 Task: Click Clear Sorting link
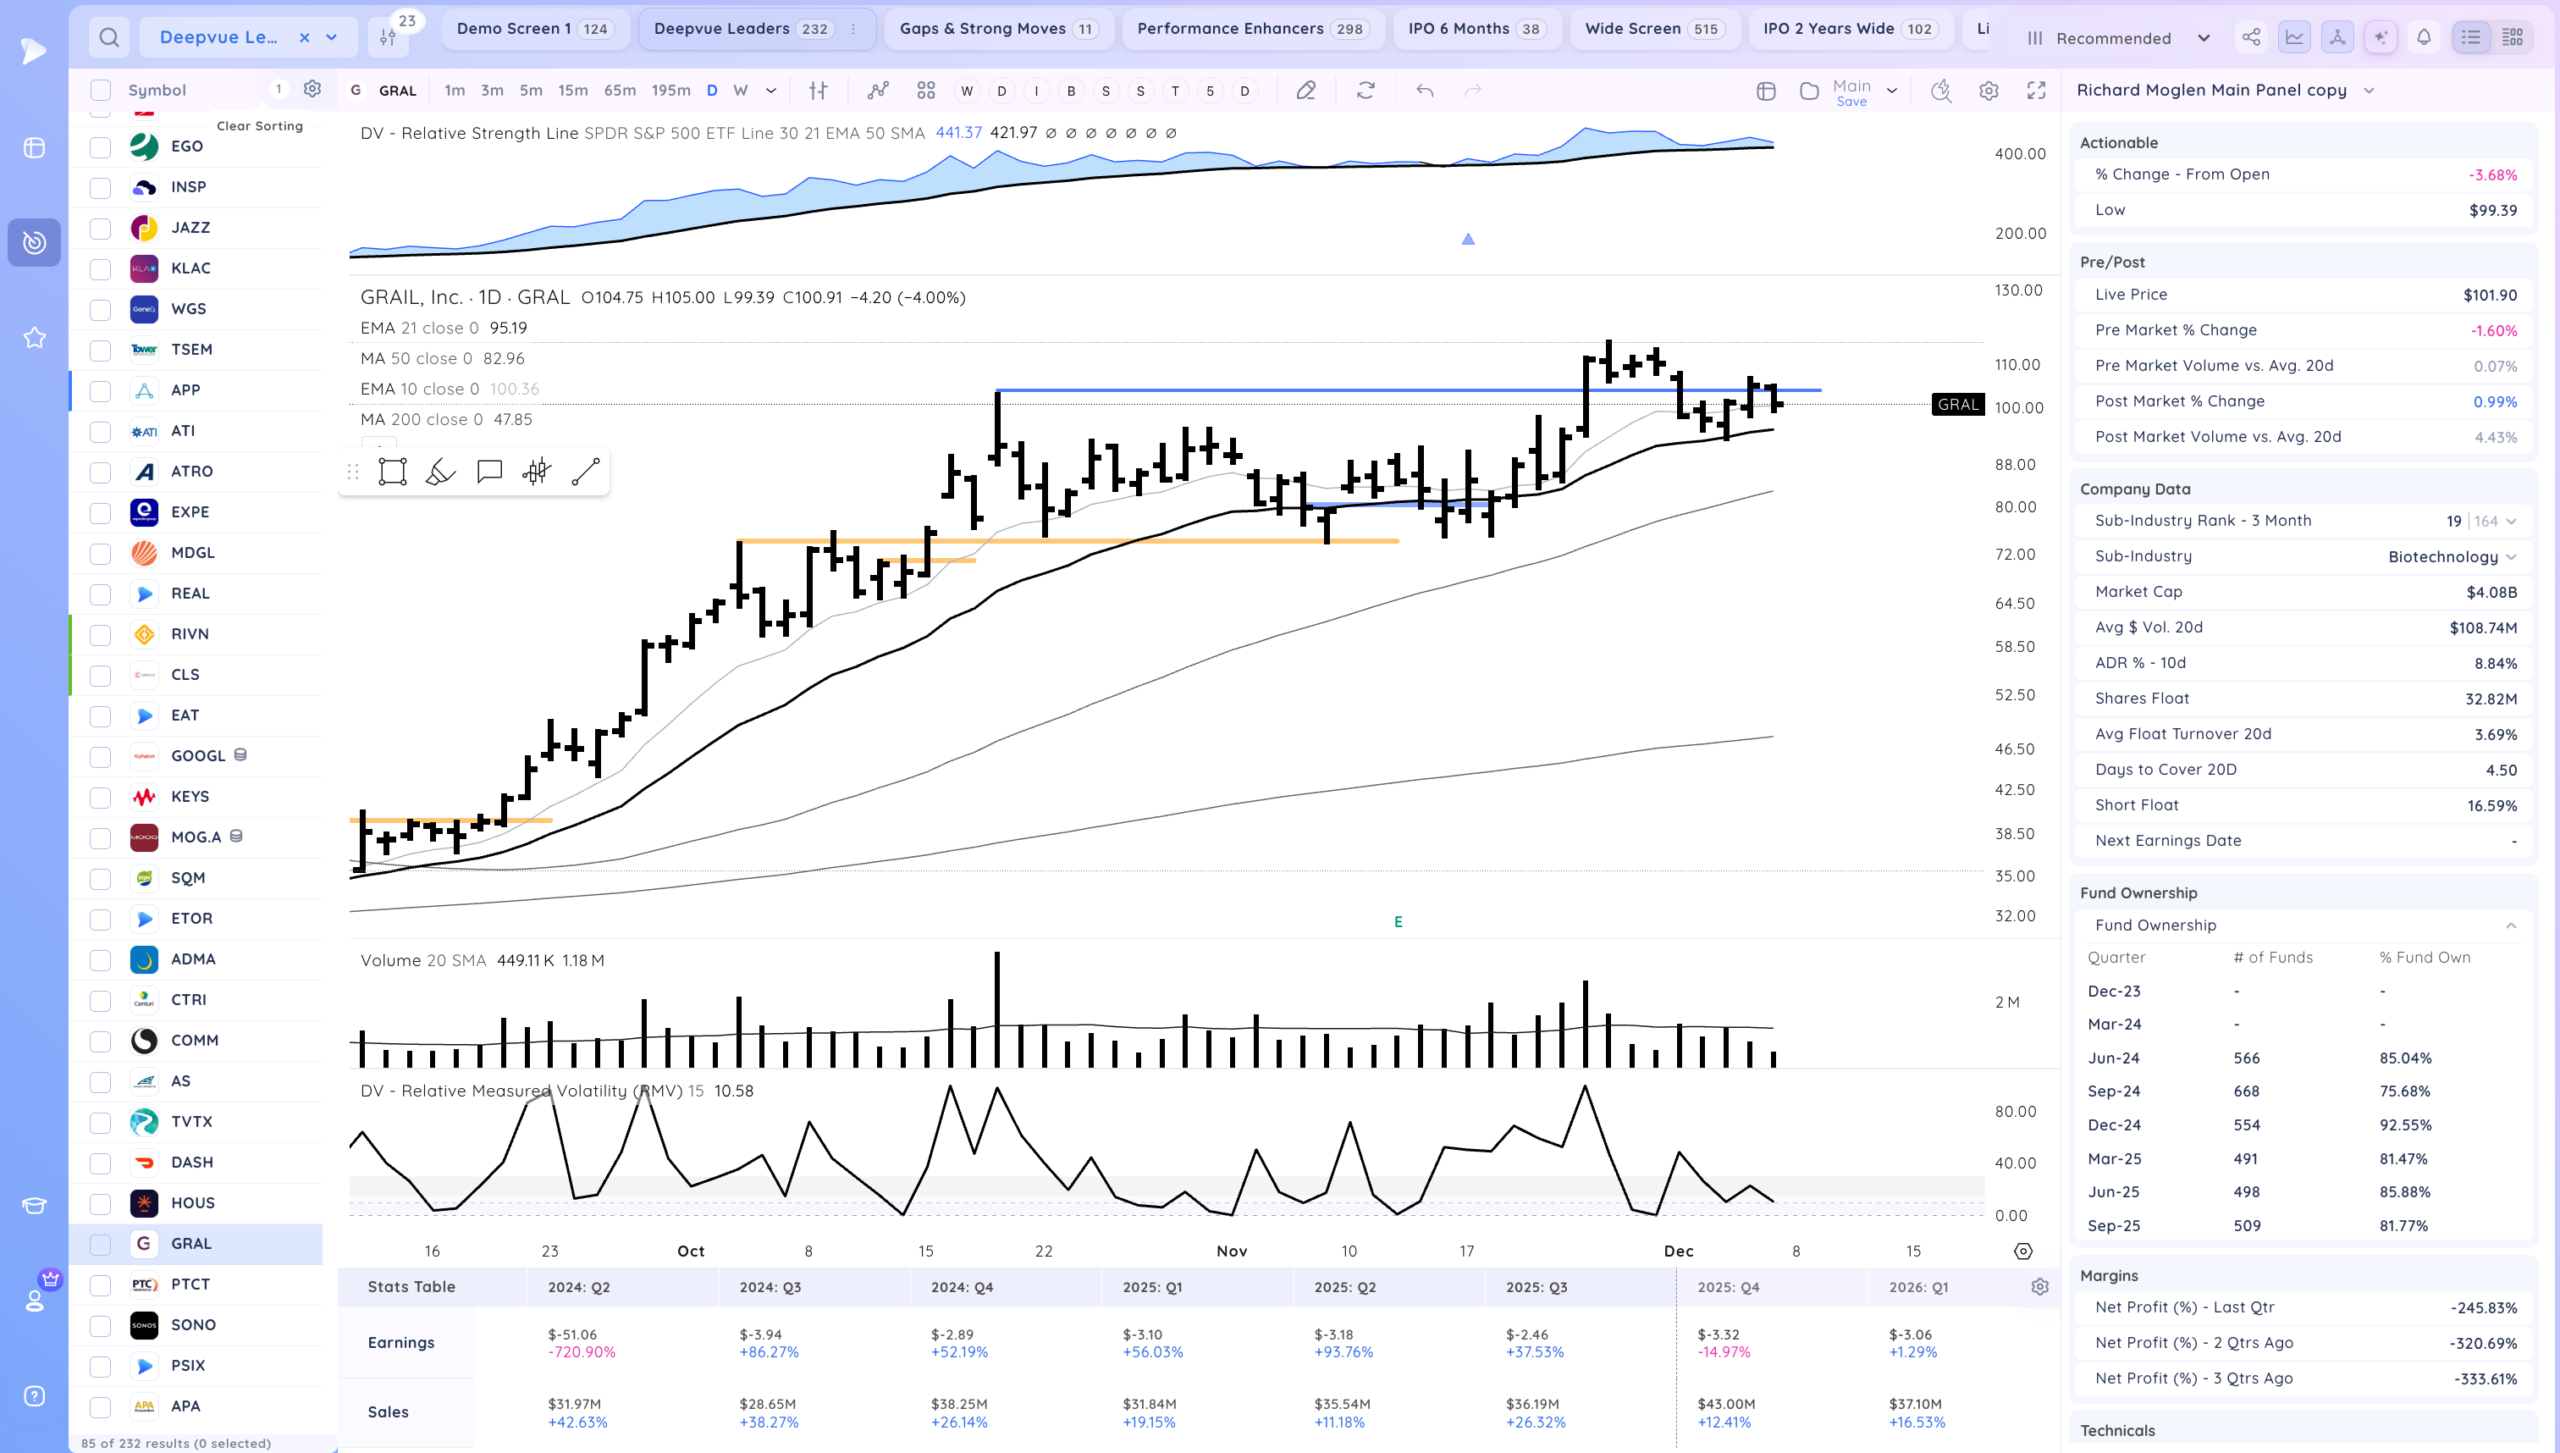(259, 126)
